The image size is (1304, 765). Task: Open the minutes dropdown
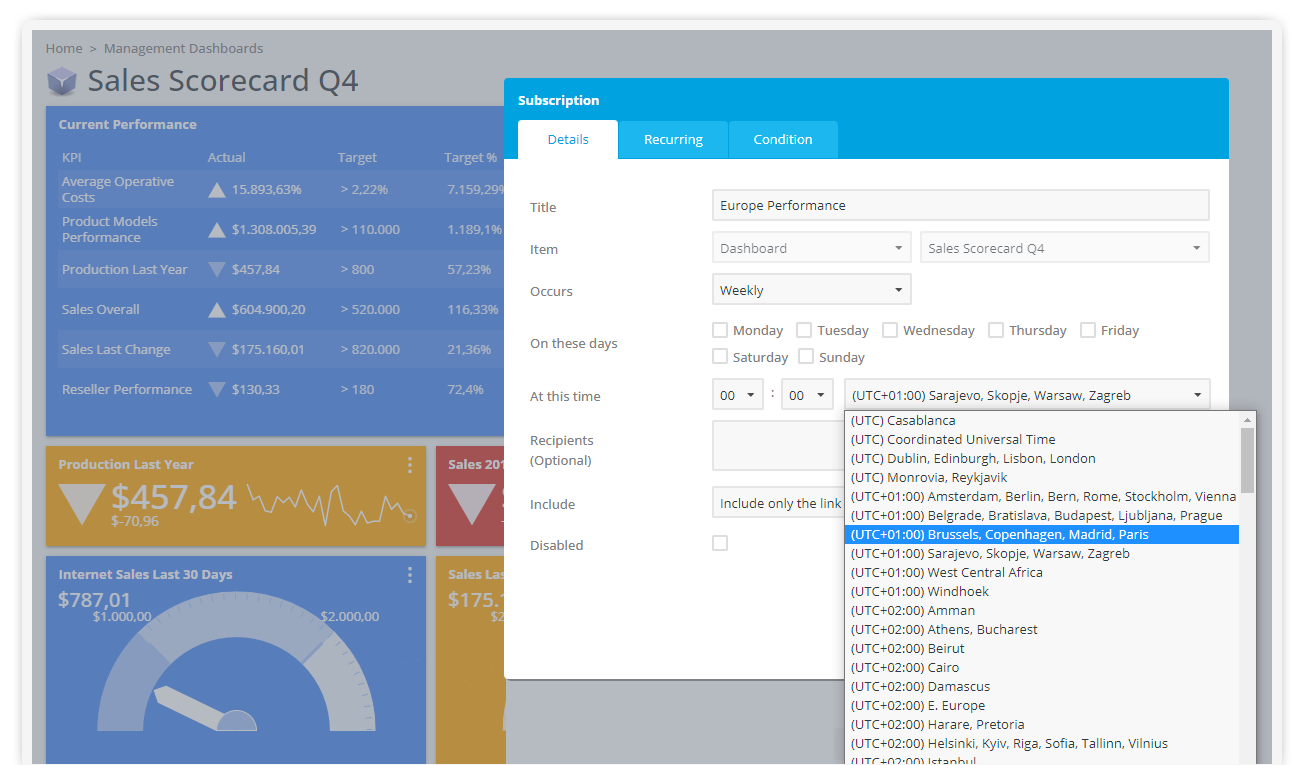tap(807, 395)
